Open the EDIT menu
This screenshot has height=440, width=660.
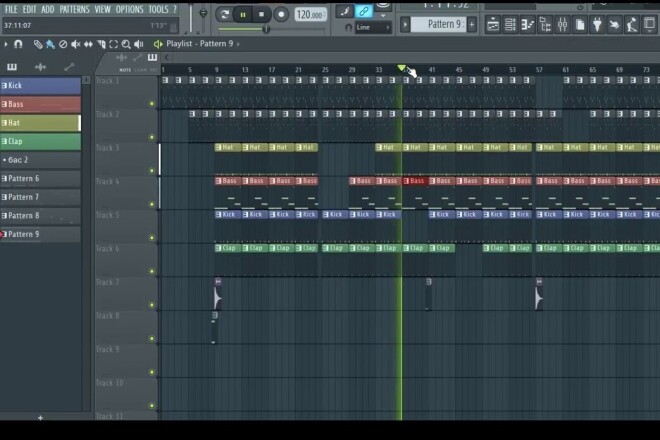click(x=29, y=9)
